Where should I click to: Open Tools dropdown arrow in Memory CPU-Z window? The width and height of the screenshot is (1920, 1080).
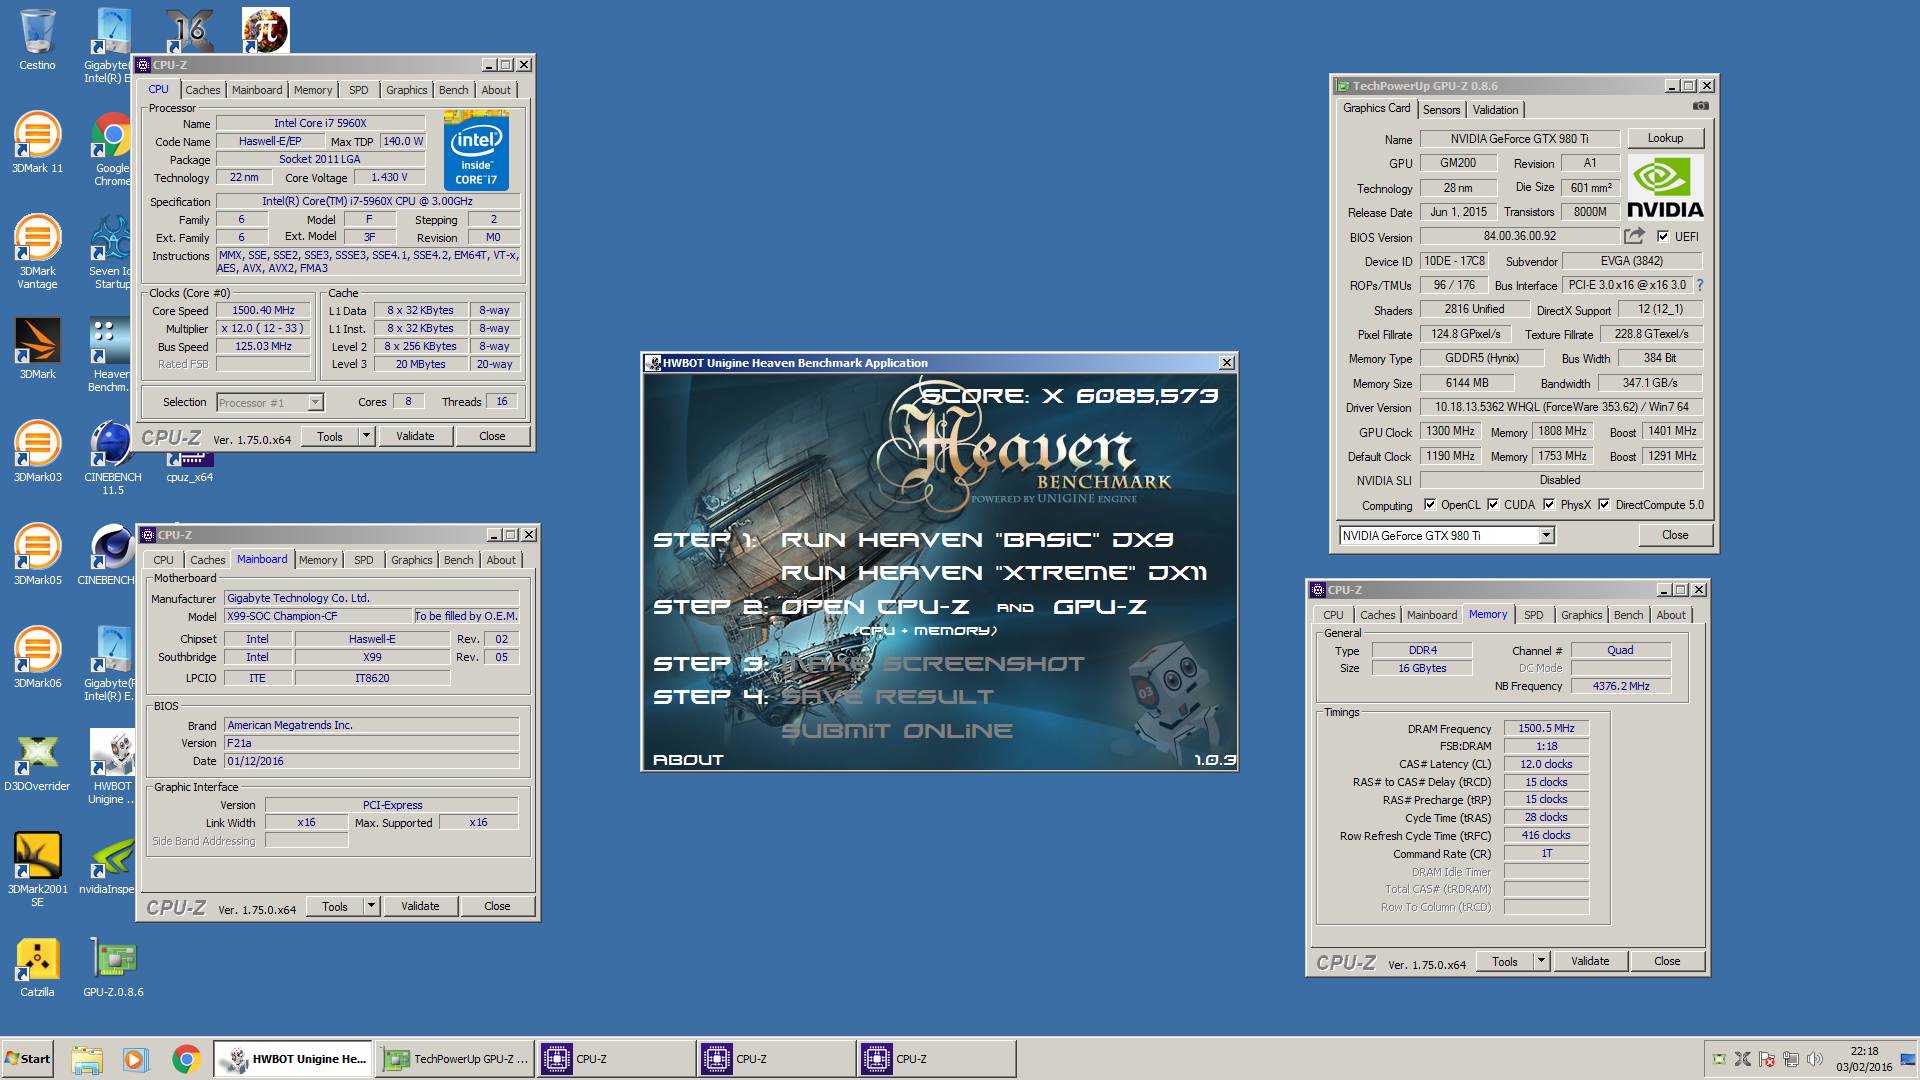pos(1541,961)
